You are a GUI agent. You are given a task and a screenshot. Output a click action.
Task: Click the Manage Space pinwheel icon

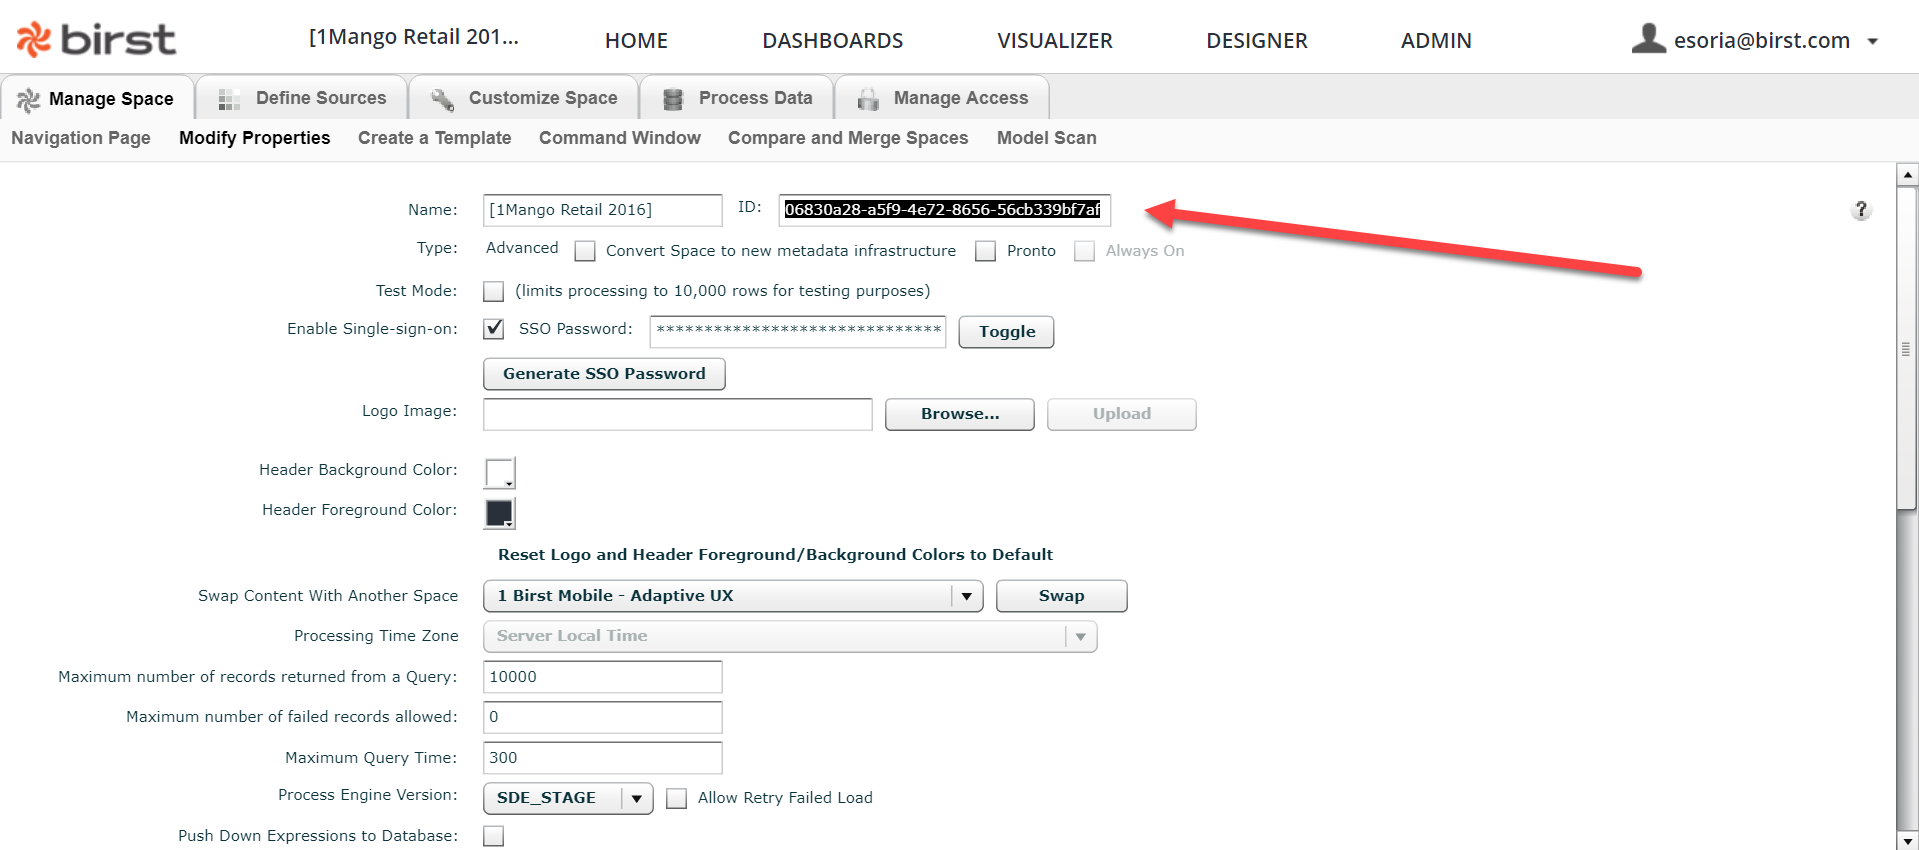click(x=28, y=99)
